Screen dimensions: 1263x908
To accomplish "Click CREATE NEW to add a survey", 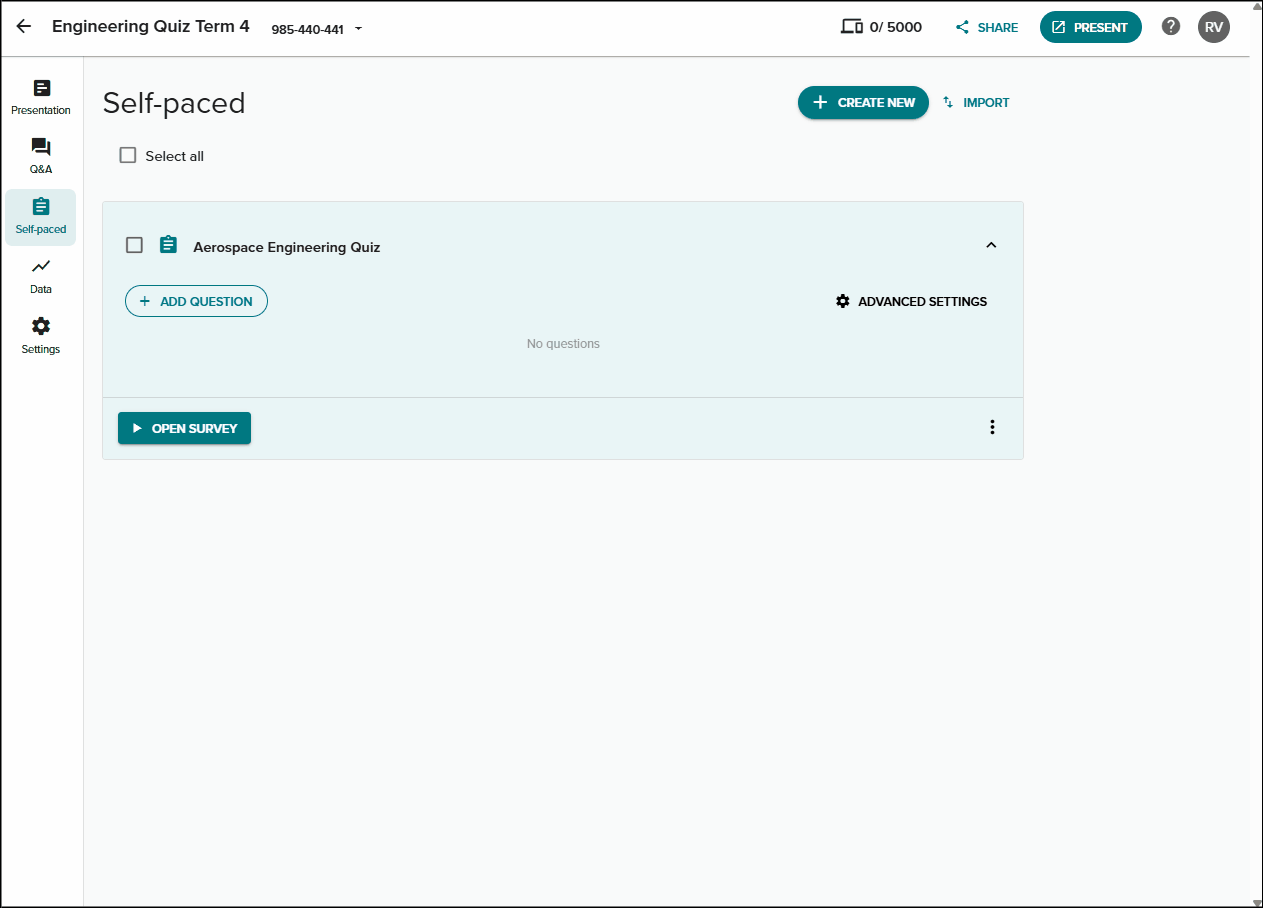I will click(863, 102).
